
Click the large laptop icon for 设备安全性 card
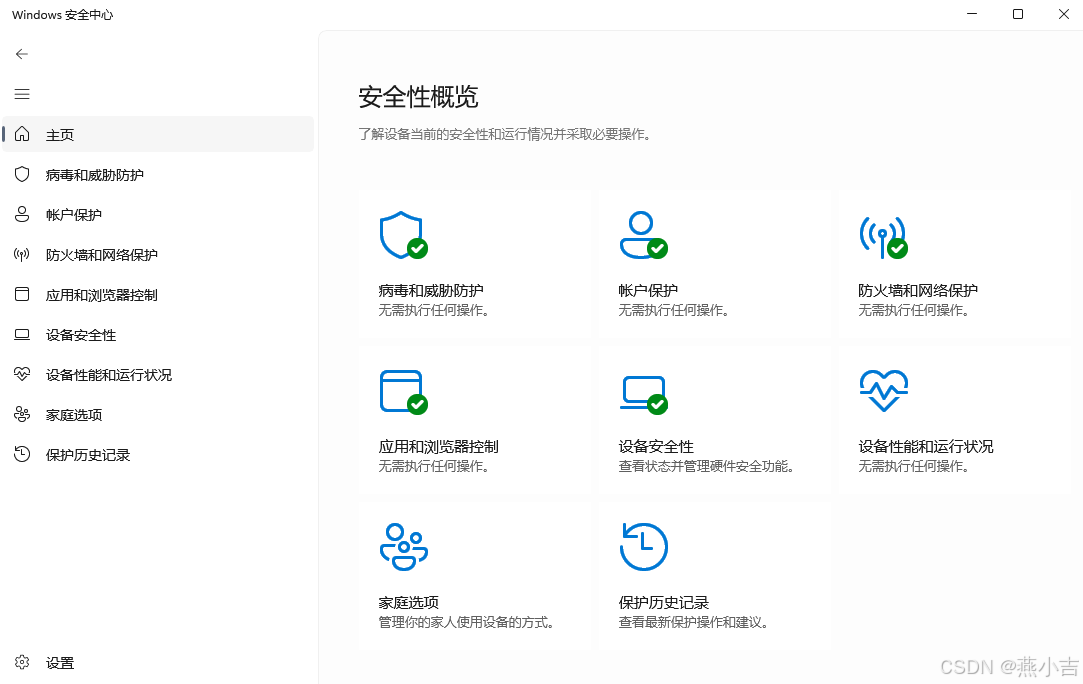[x=643, y=395]
